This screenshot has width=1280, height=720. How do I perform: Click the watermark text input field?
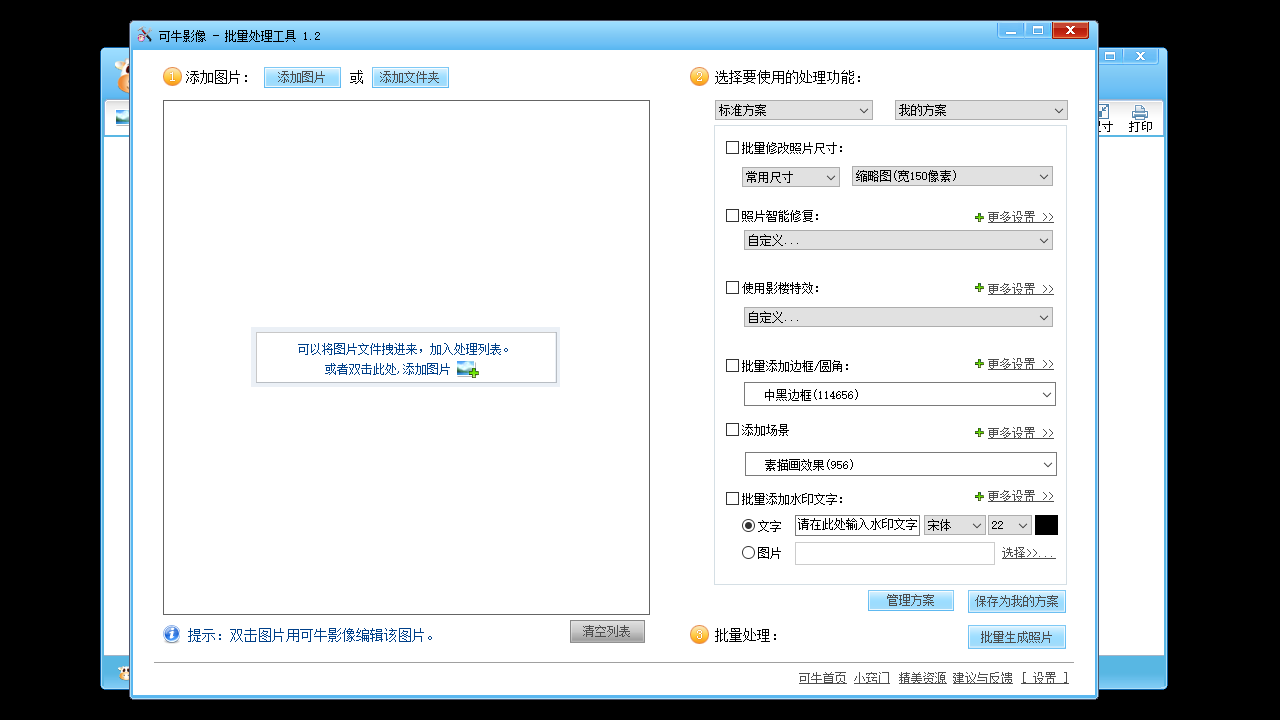click(x=857, y=525)
